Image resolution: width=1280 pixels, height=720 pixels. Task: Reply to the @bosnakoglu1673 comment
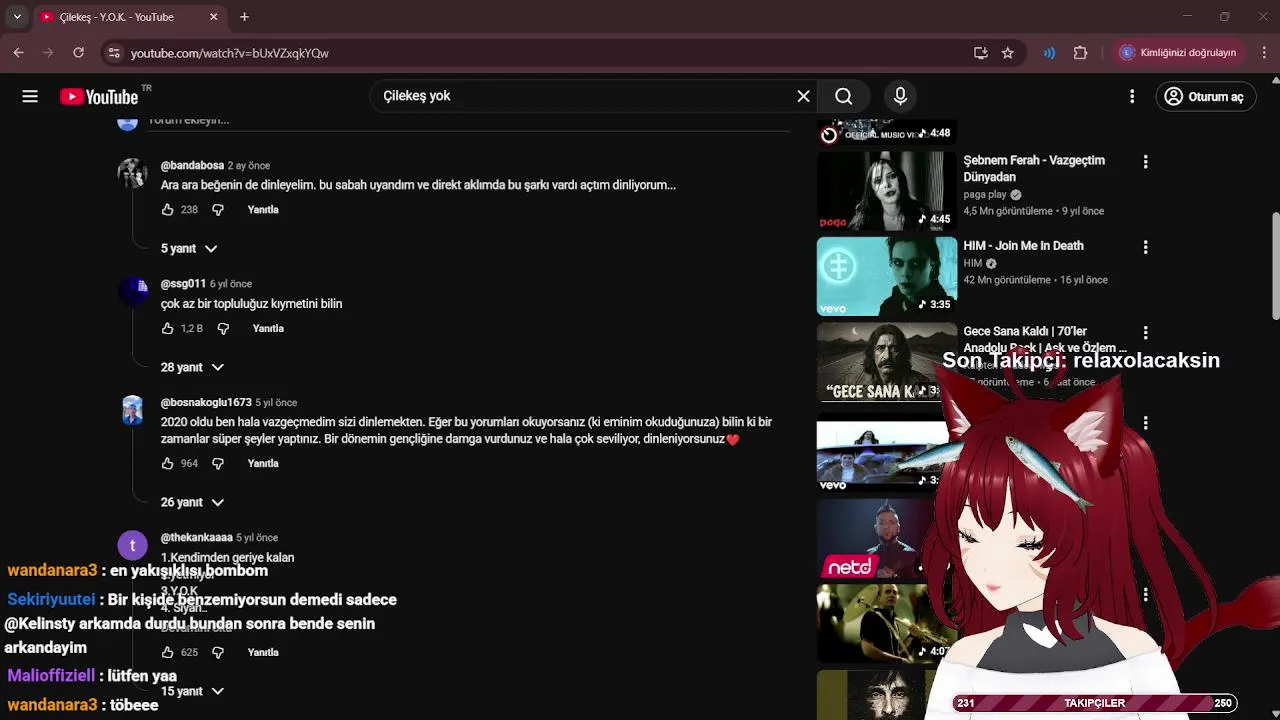point(263,463)
